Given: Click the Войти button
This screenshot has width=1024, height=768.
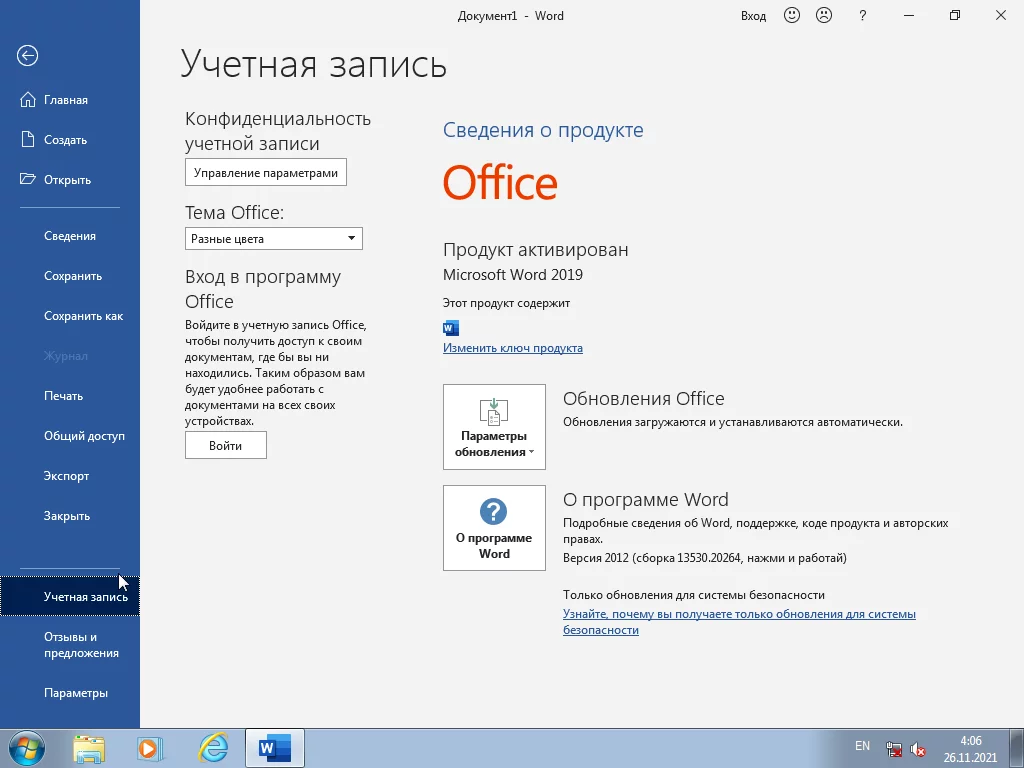Looking at the screenshot, I should point(226,445).
